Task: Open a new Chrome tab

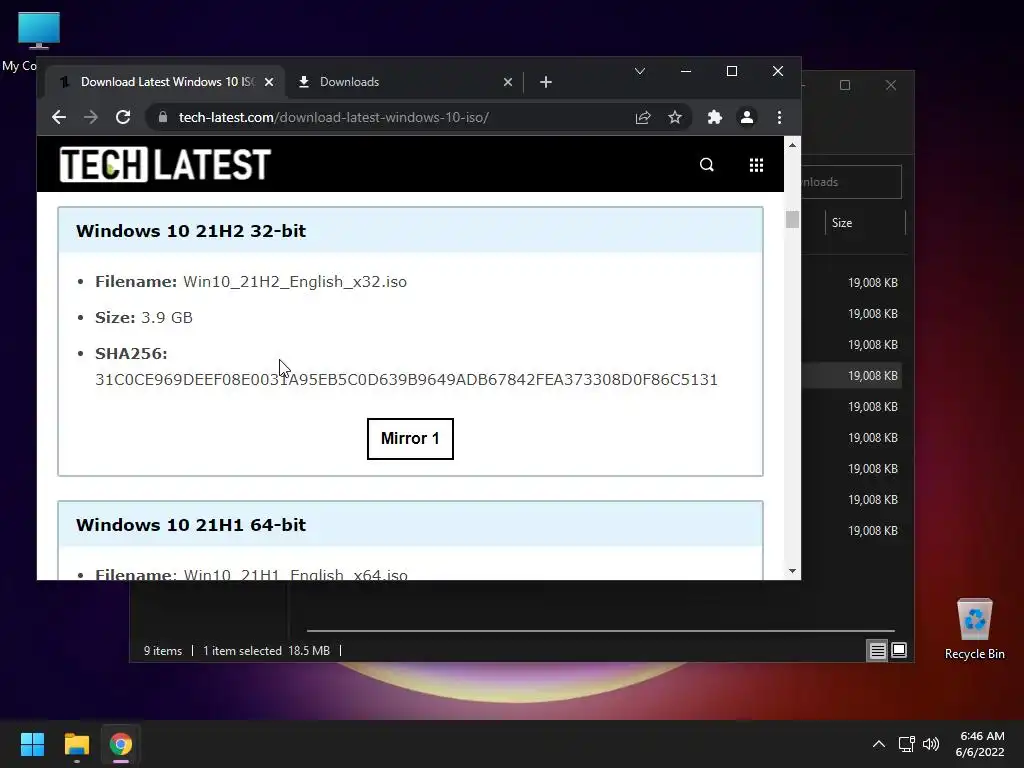Action: click(x=546, y=82)
